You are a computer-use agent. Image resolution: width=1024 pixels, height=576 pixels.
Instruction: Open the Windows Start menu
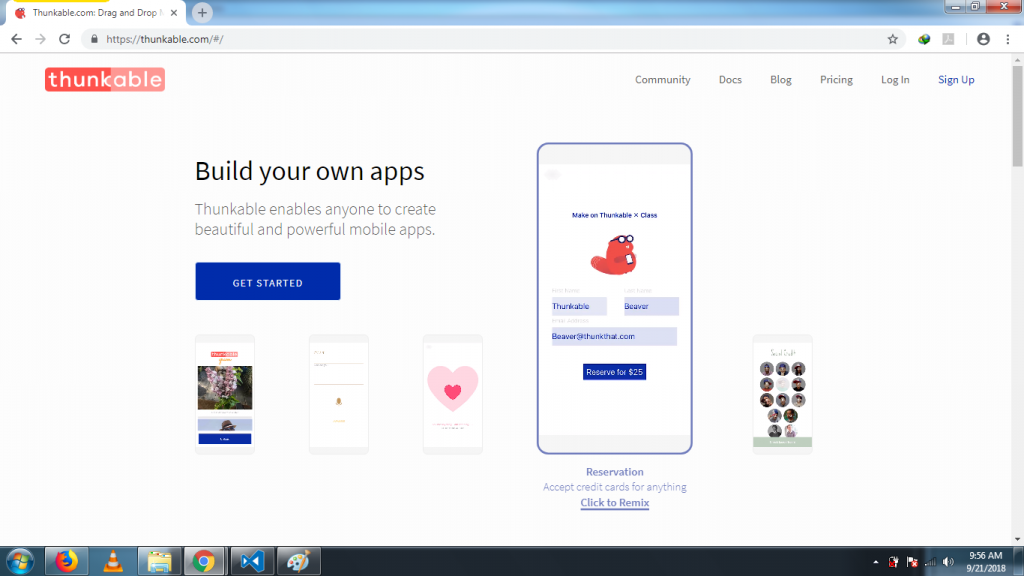click(x=20, y=562)
